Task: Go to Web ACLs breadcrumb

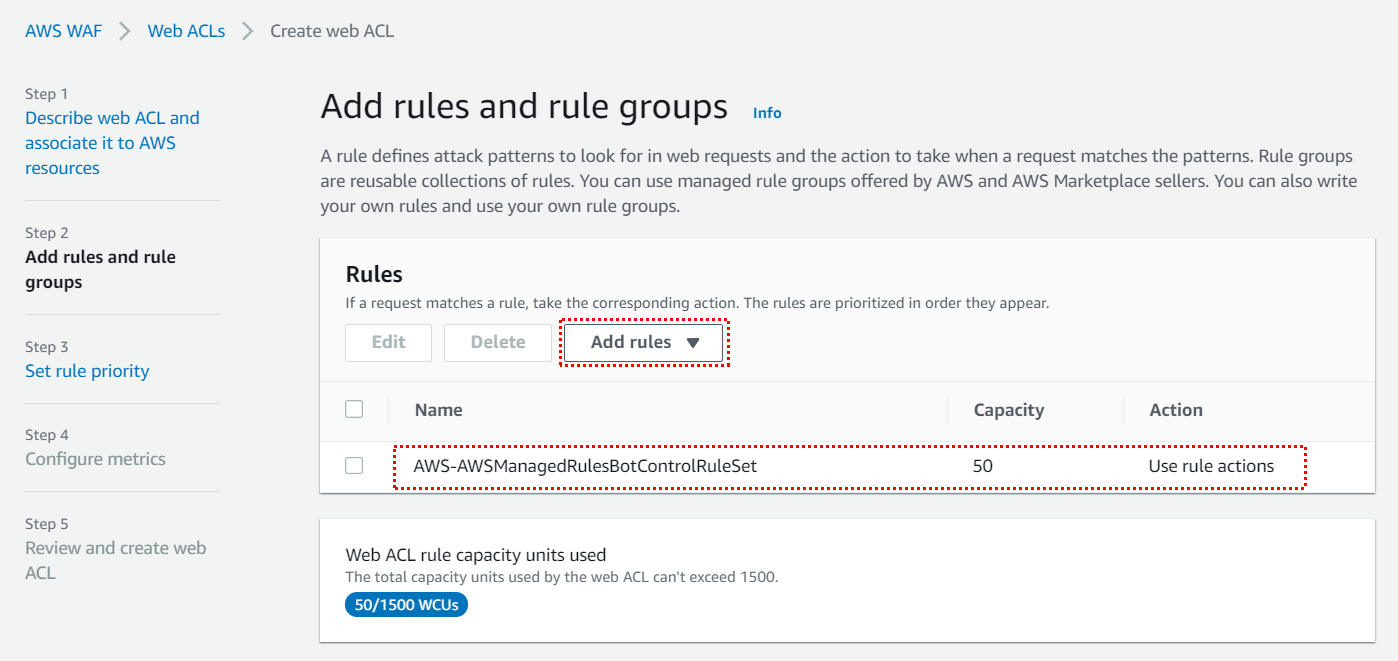Action: 186,31
